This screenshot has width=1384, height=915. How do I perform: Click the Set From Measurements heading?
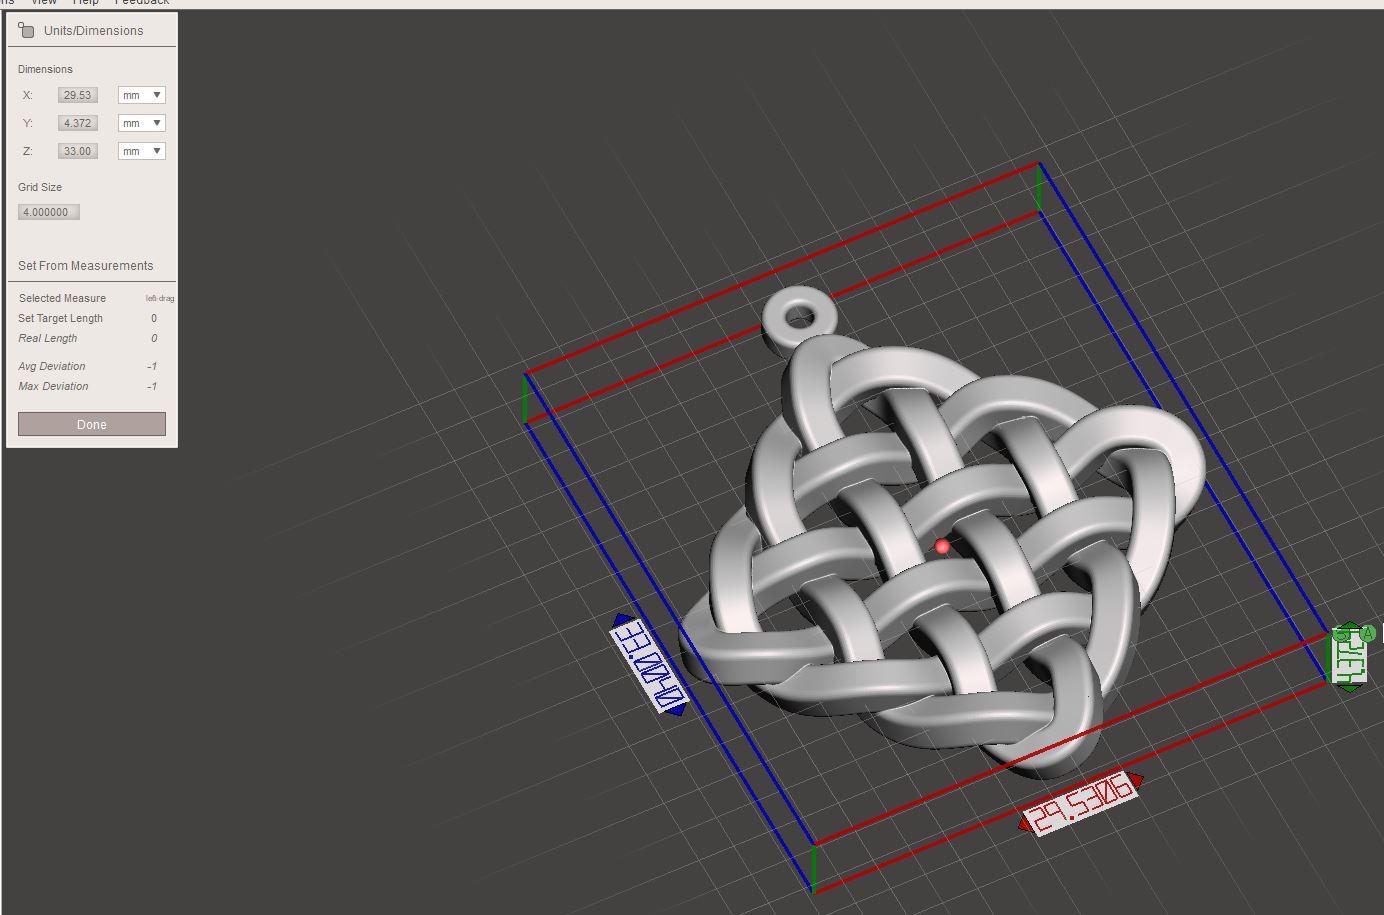(86, 265)
